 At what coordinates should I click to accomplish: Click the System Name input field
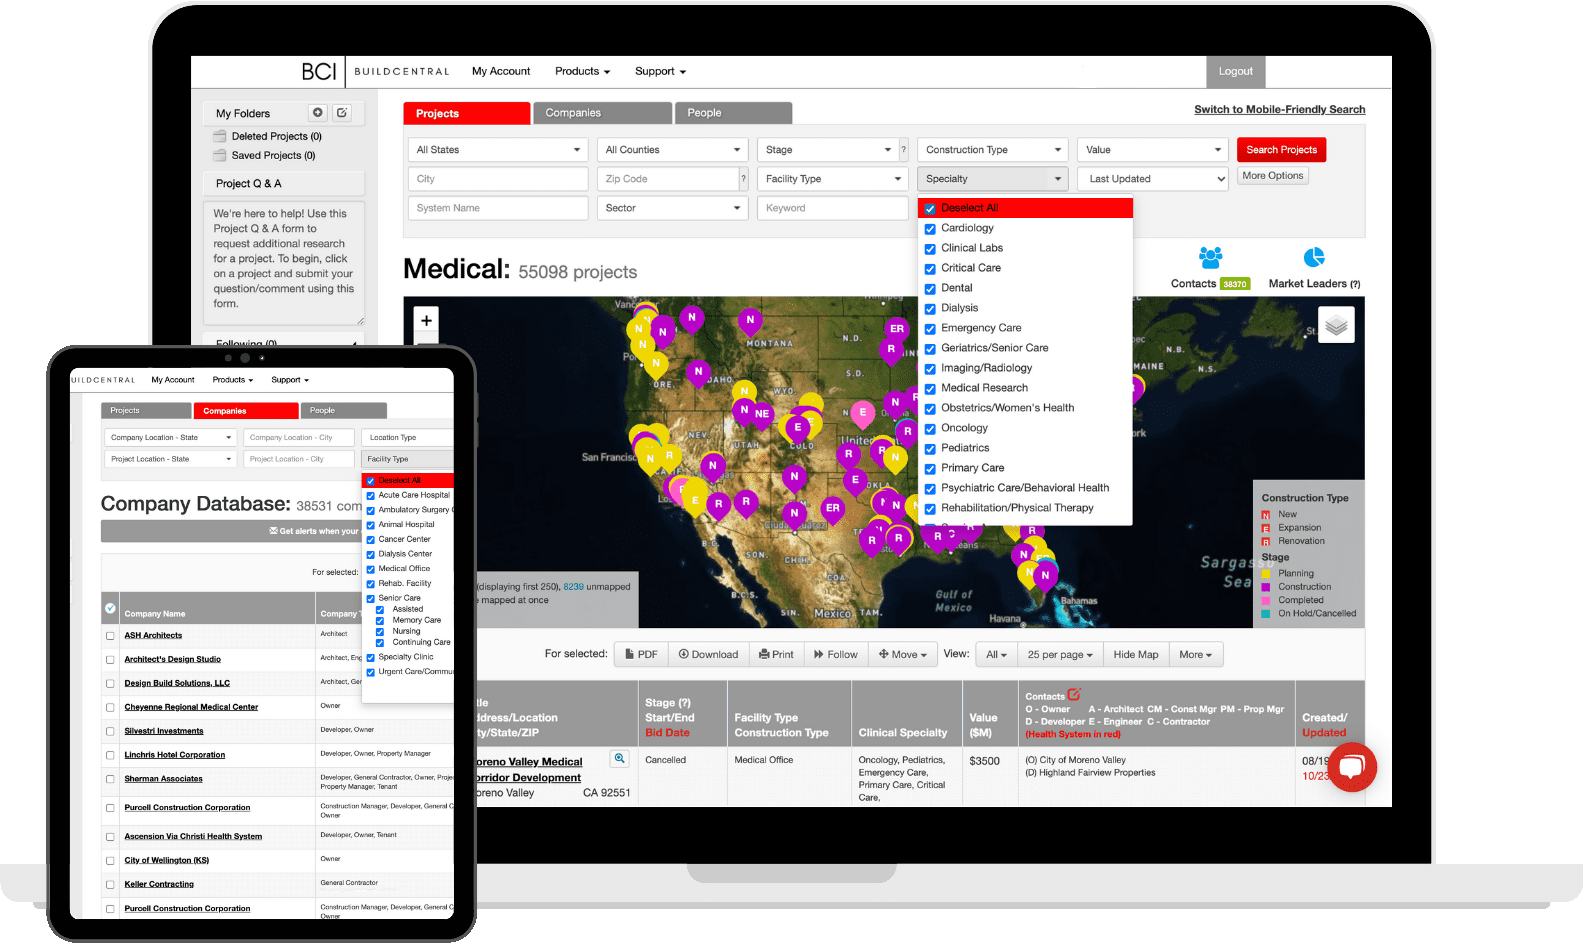coord(498,208)
